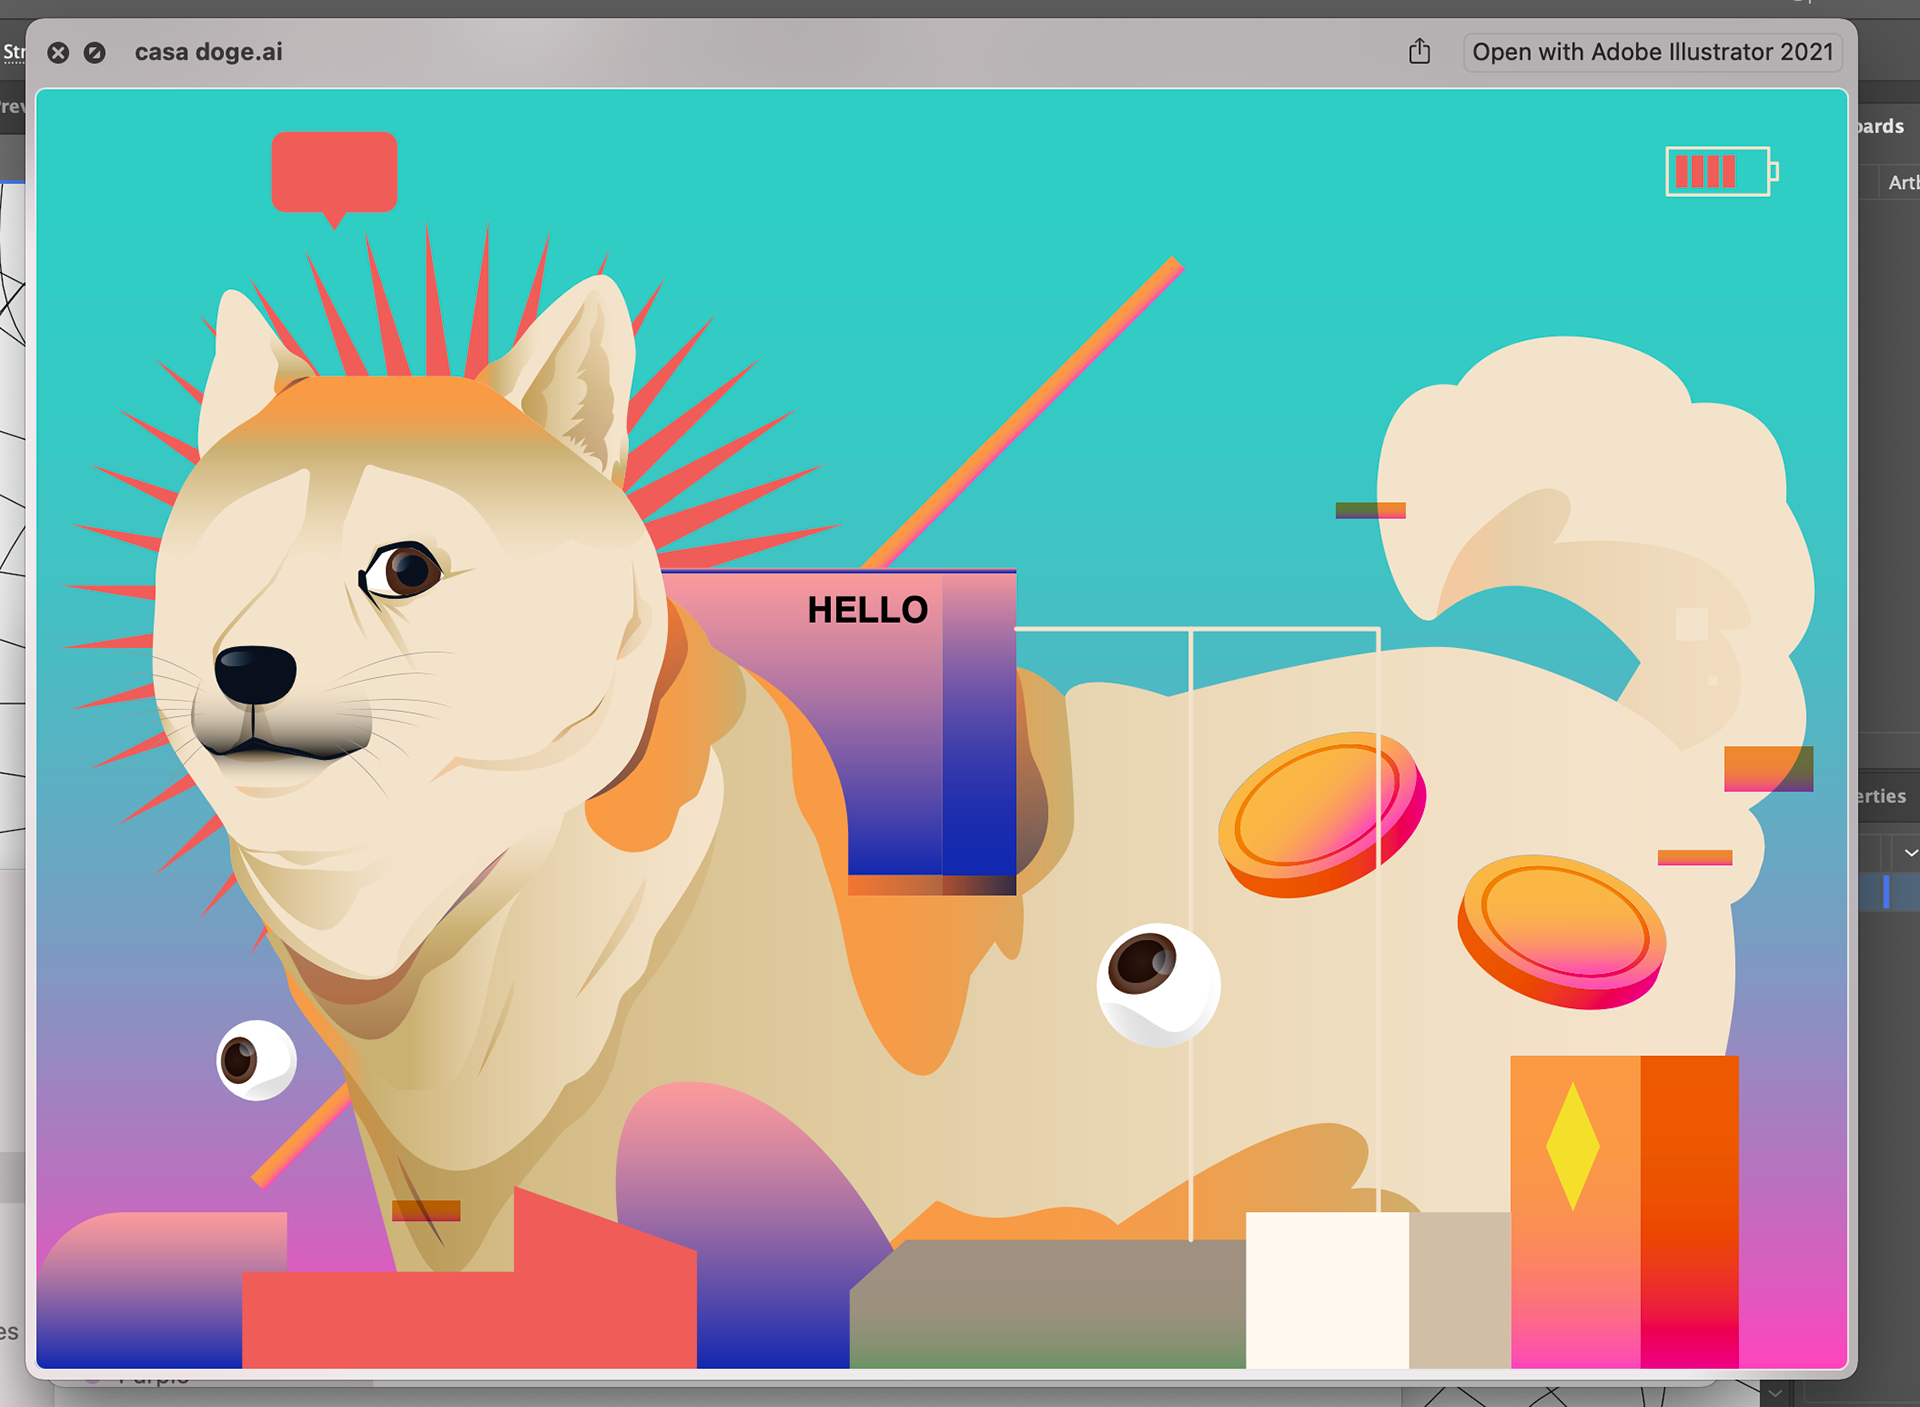The width and height of the screenshot is (1920, 1407).
Task: Open the Share menu icon
Action: pyautogui.click(x=1419, y=52)
